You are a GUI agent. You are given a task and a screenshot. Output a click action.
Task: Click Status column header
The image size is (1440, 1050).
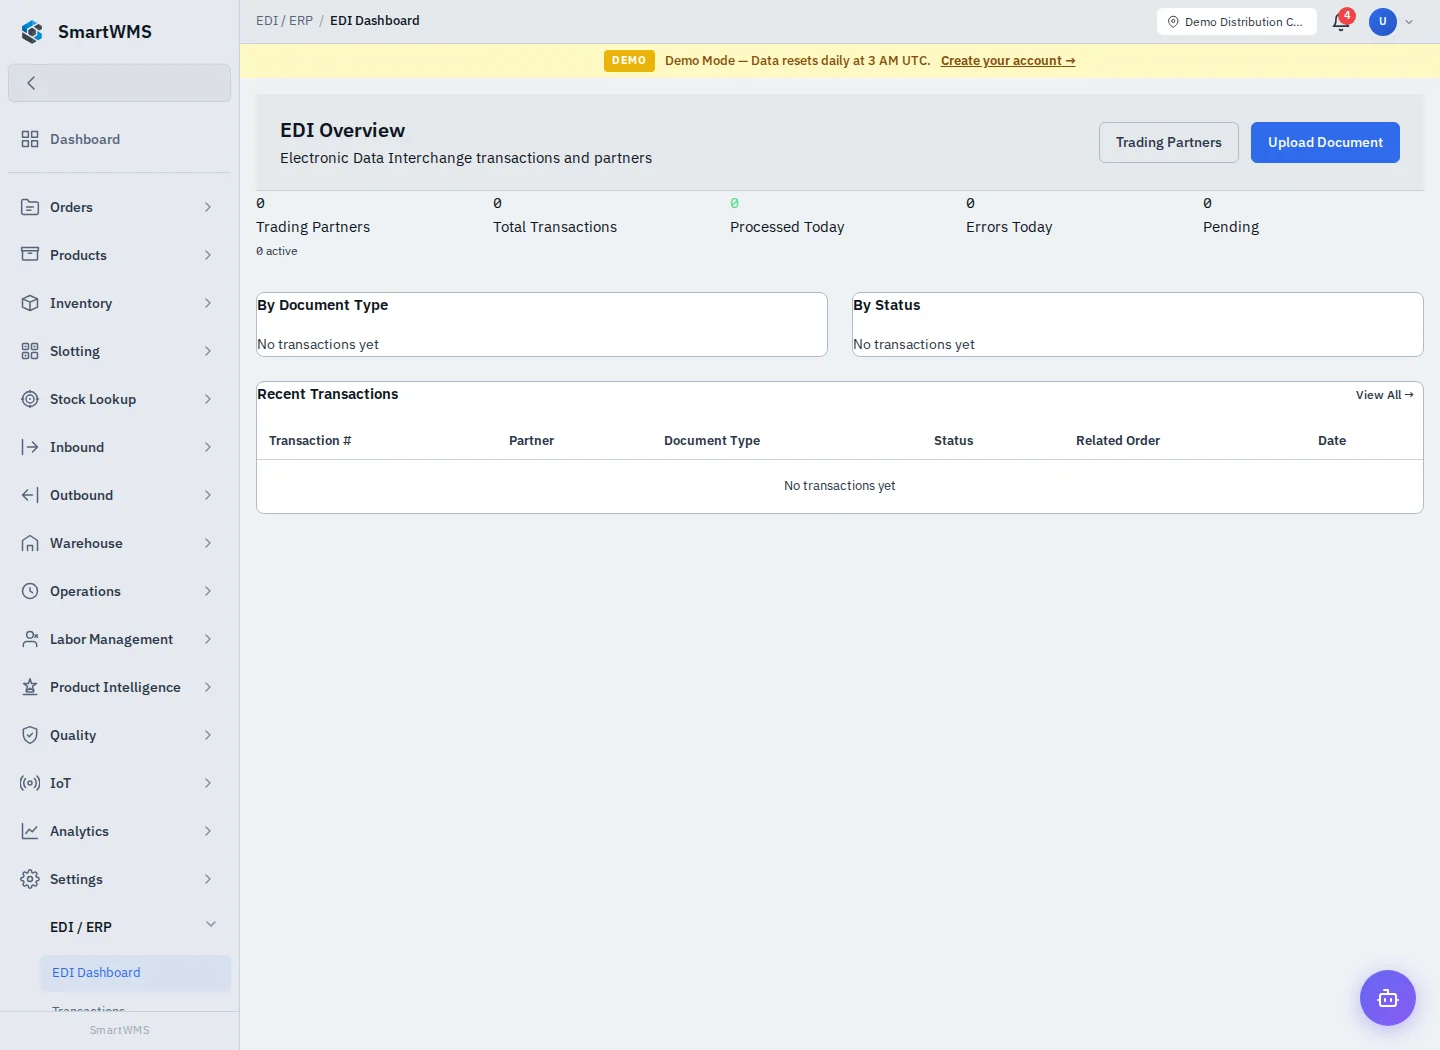[953, 440]
